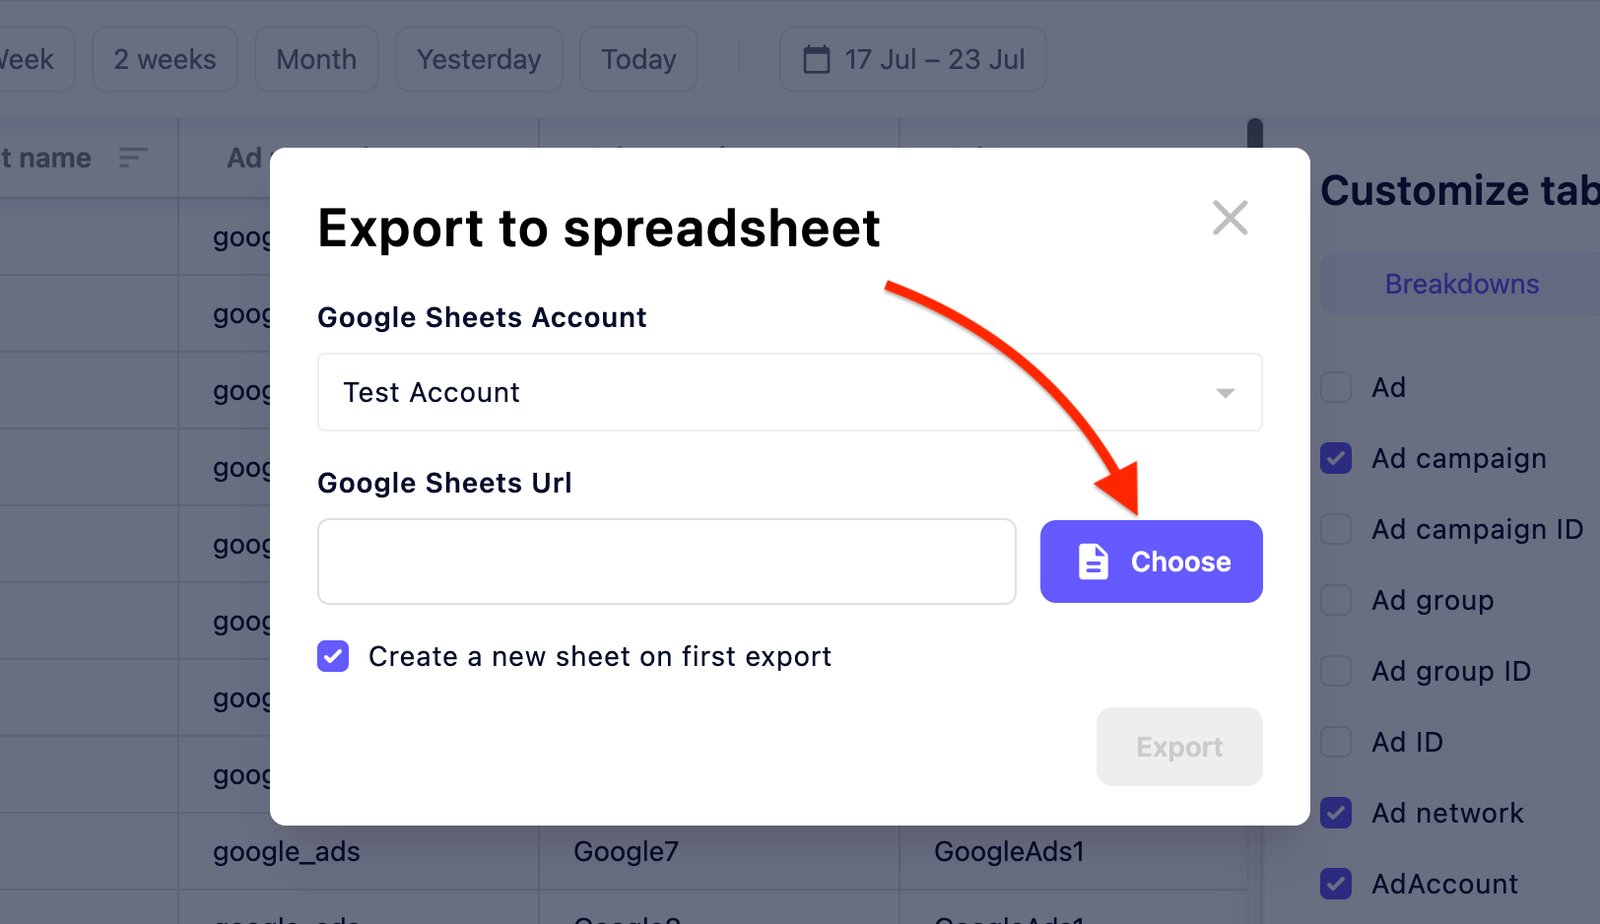Viewport: 1600px width, 924px height.
Task: Enable the Ad group breakdown
Action: pos(1336,600)
